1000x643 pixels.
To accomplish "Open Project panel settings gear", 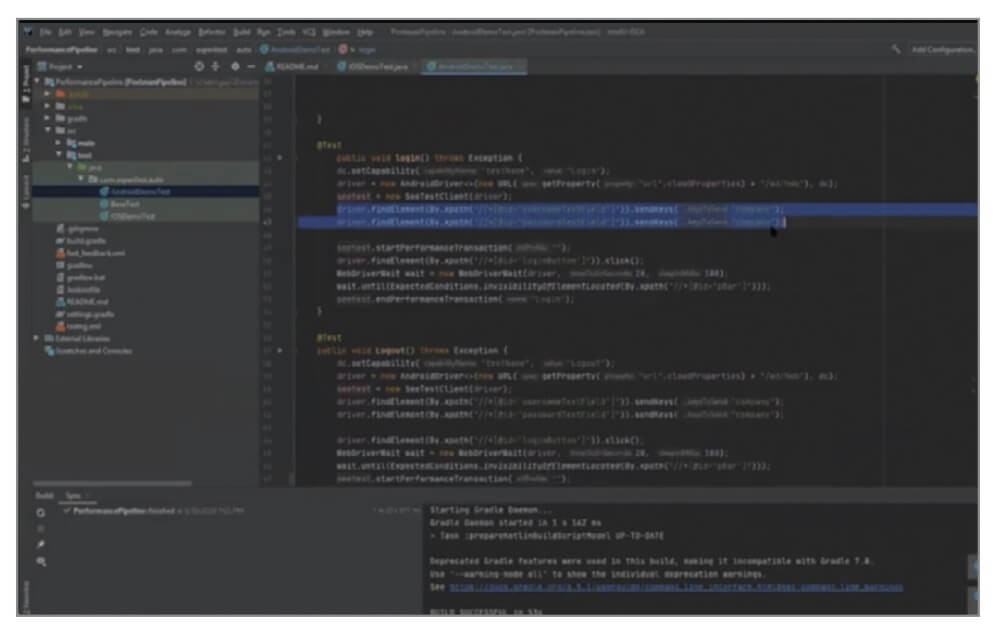I will [x=236, y=66].
